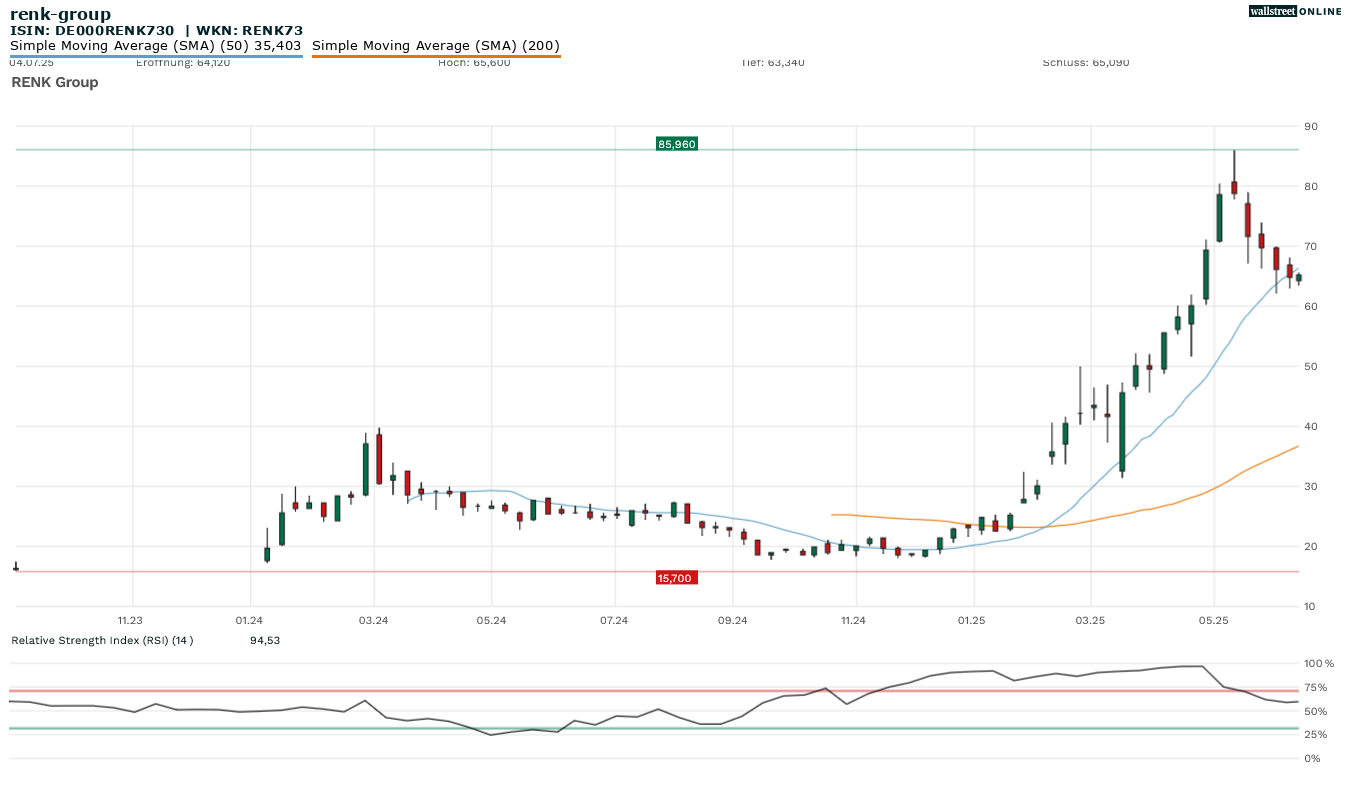Click the large red candlestick at 03.24
Screen dimensions: 1349x786
(379, 458)
